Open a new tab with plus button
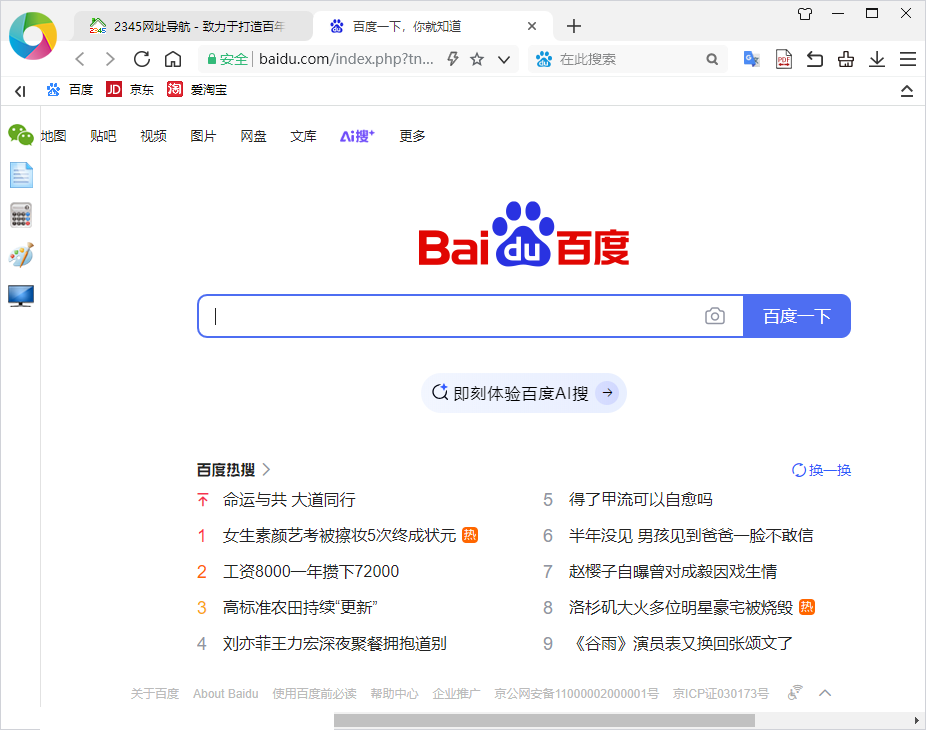 click(573, 26)
